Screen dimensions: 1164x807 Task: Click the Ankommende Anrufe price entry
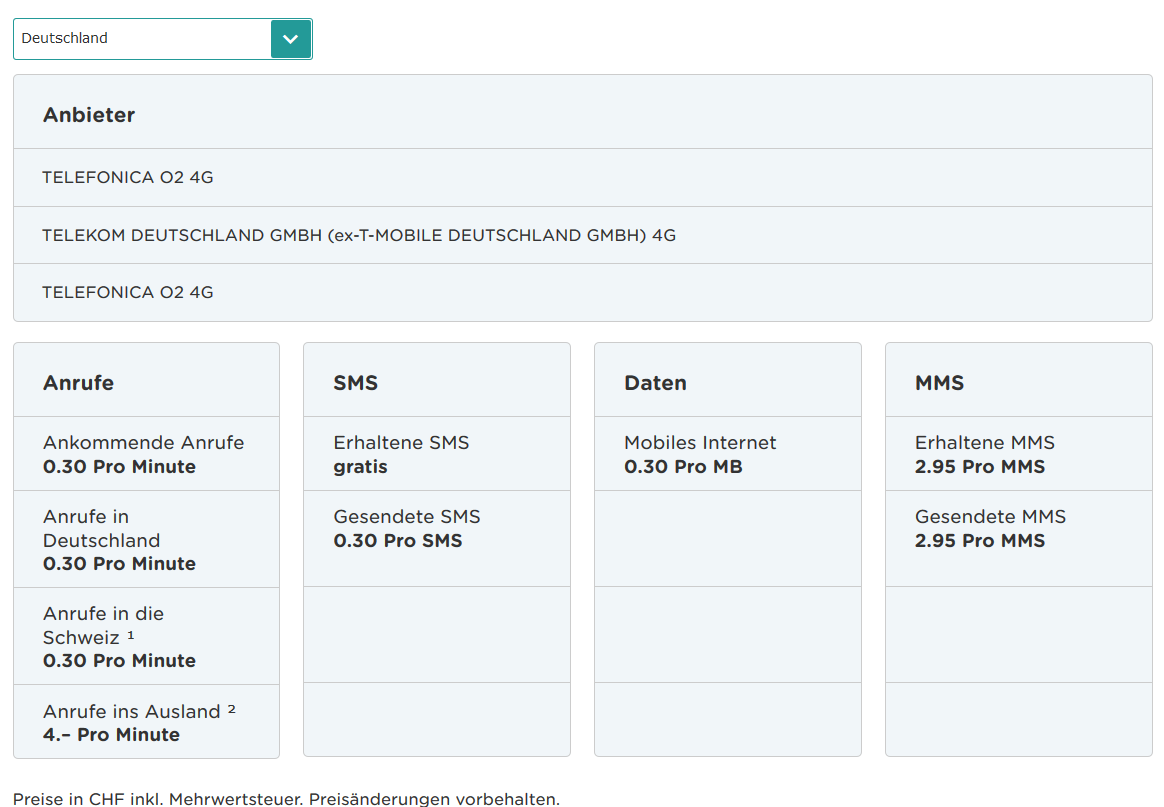[143, 454]
